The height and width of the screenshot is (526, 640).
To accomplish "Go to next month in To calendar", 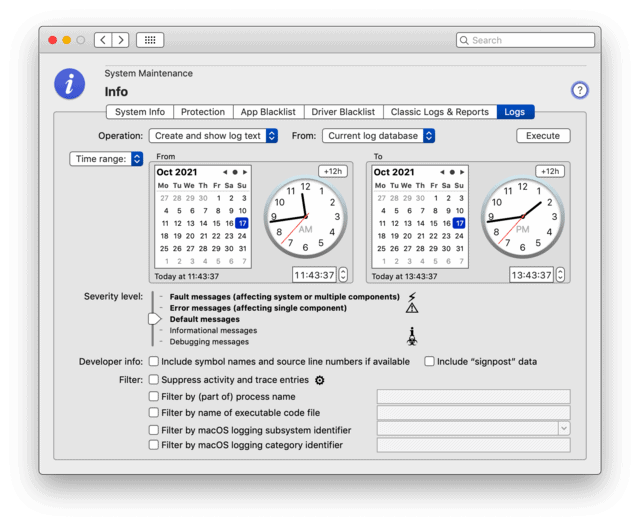I will tap(462, 172).
